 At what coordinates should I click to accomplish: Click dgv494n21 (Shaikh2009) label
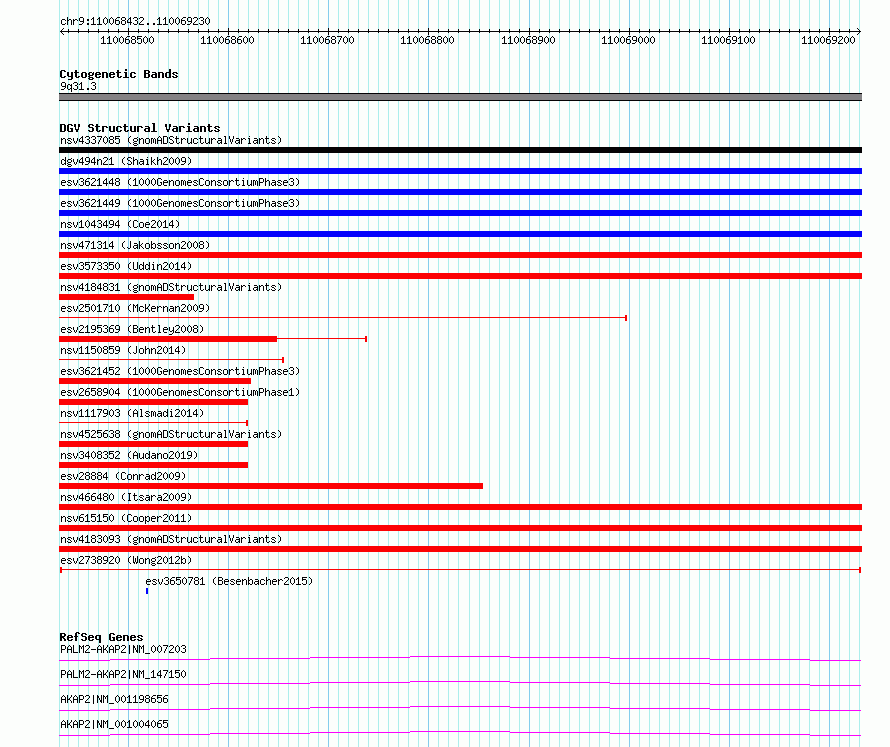pos(126,161)
